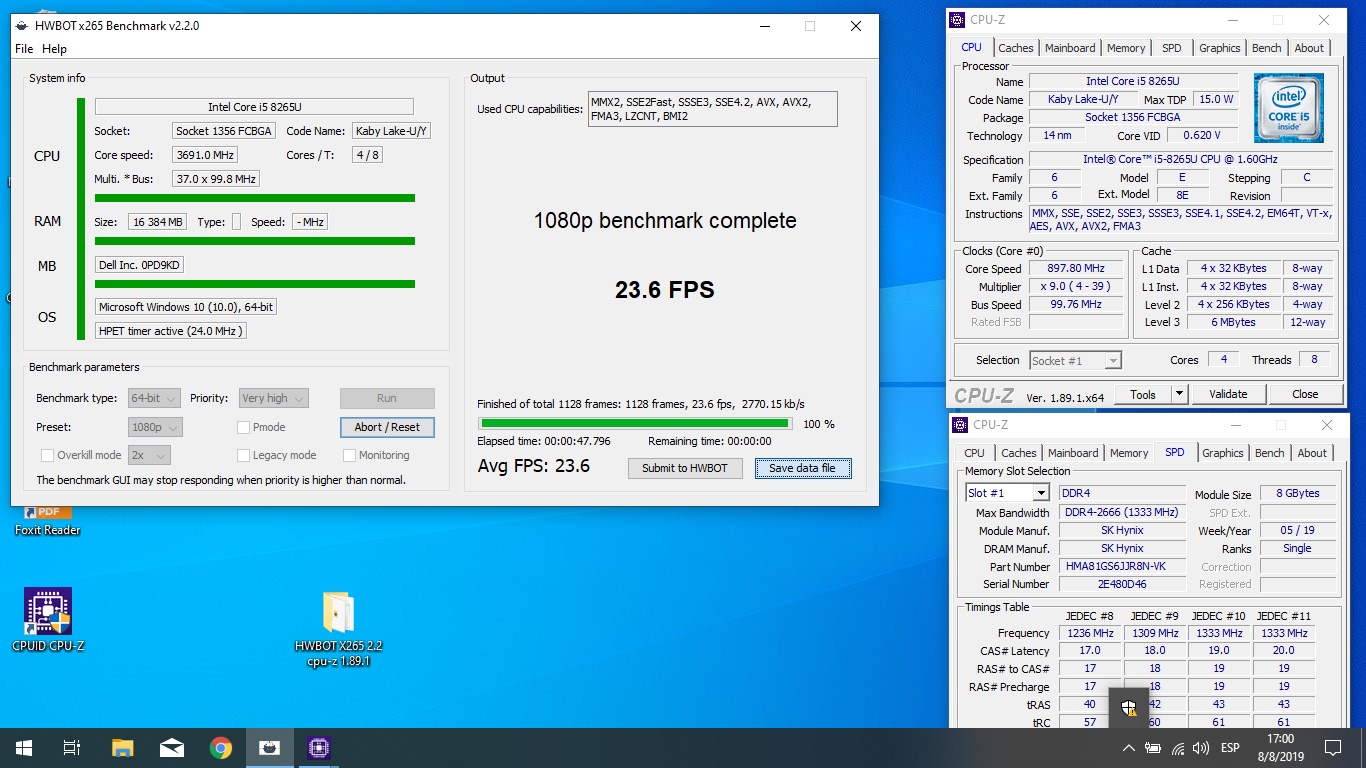Open the File menu in HWBOT
The height and width of the screenshot is (768, 1366).
[x=24, y=49]
